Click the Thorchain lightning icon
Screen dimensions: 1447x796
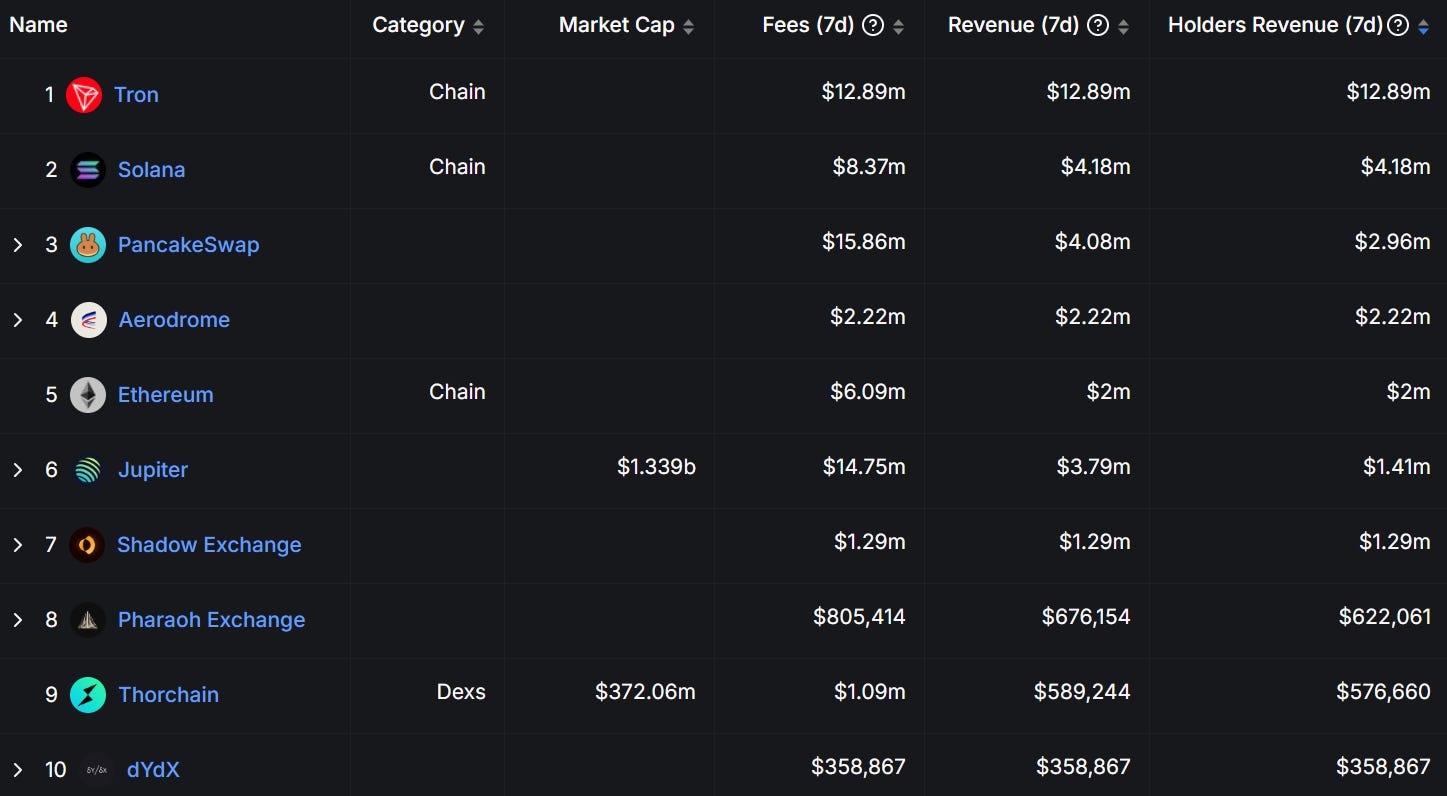click(x=88, y=695)
